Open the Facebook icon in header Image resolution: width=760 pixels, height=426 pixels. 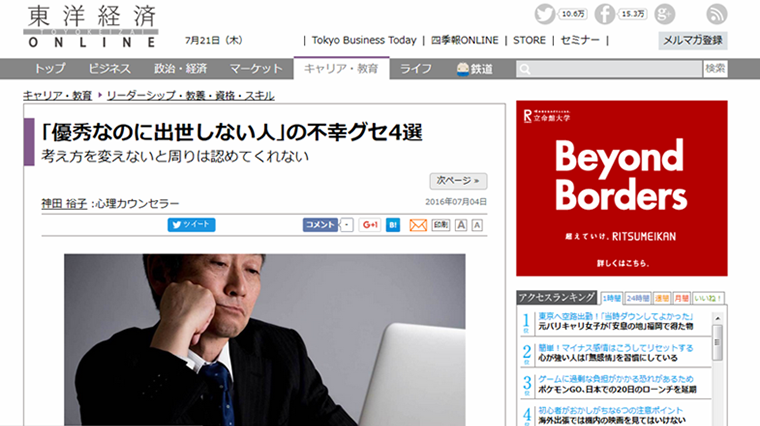(604, 14)
